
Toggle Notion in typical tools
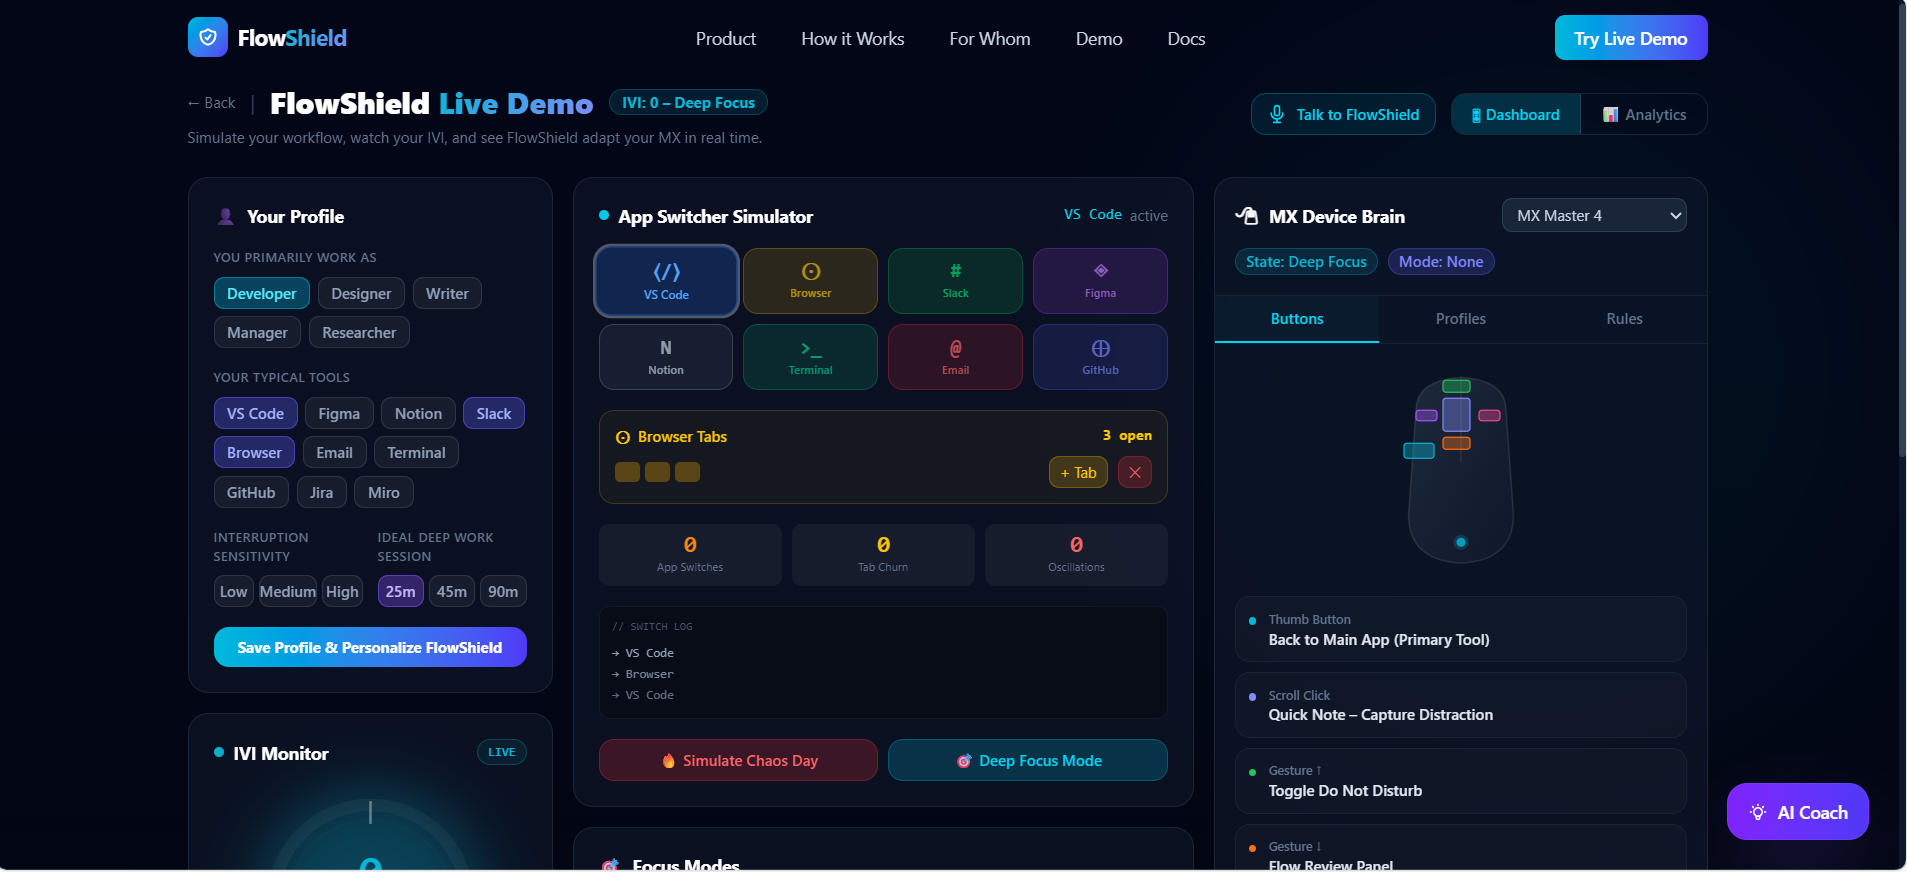point(418,413)
